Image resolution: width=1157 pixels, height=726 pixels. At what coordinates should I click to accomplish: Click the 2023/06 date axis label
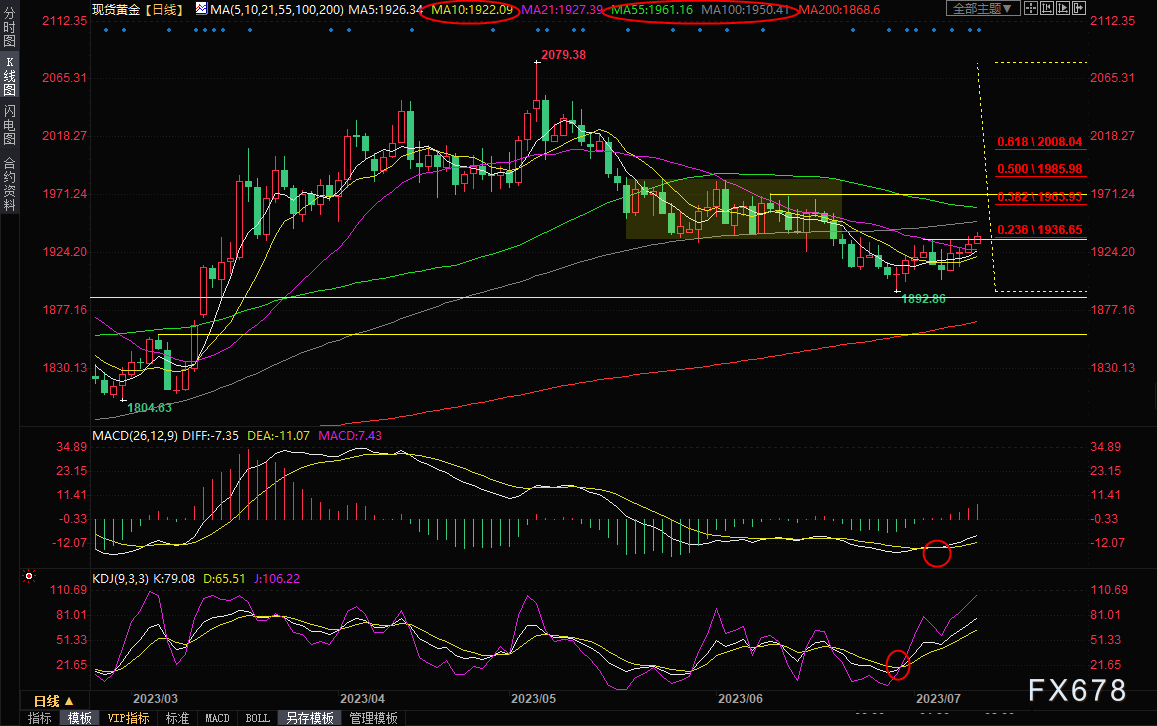[740, 698]
